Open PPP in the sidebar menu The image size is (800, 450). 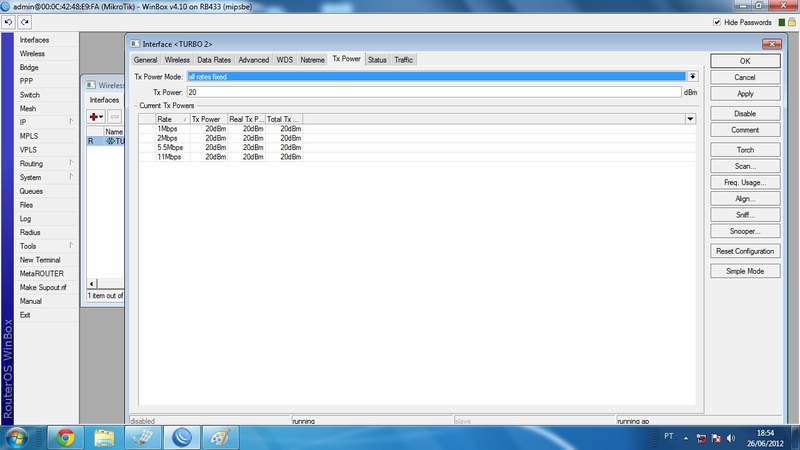click(26, 81)
